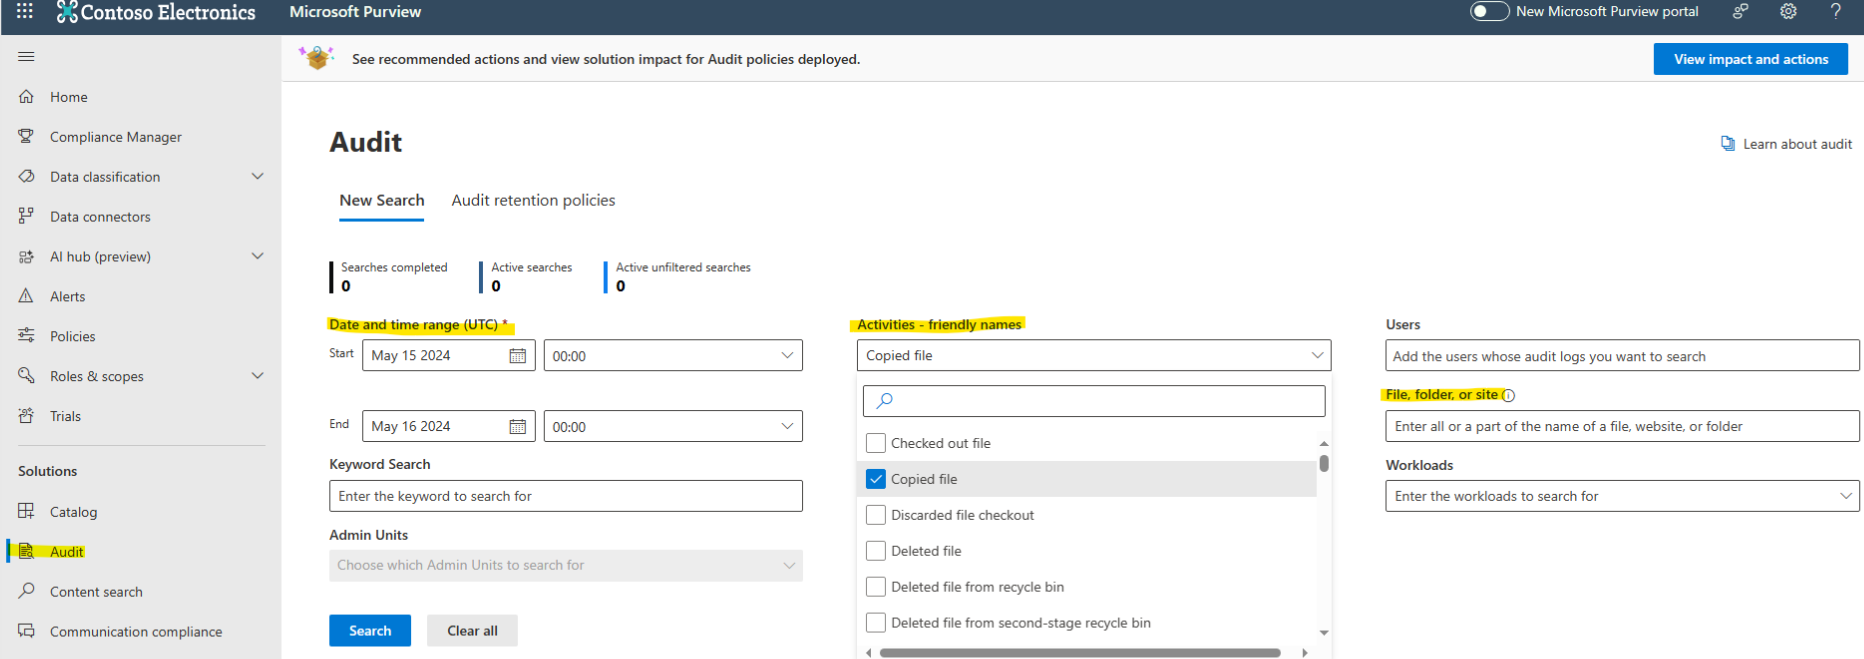Click View impact and actions button
Viewport: 1864px width, 659px height.
click(1751, 59)
